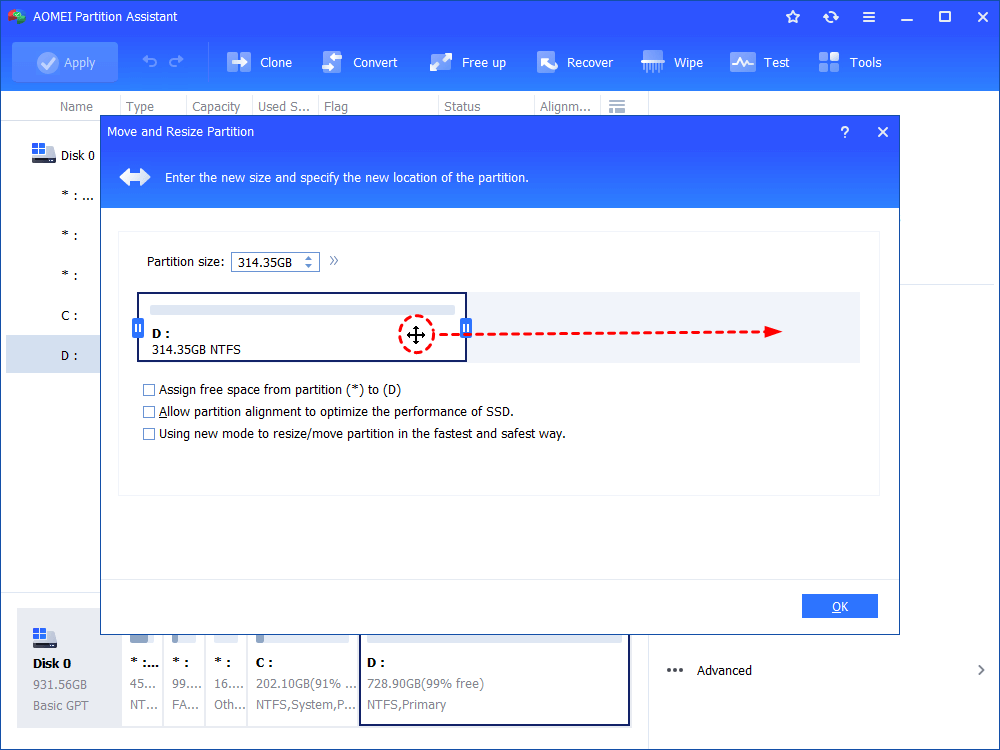Click the AOMEI Partition Assistant app logo
Viewport: 1000px width, 750px height.
pos(17,17)
